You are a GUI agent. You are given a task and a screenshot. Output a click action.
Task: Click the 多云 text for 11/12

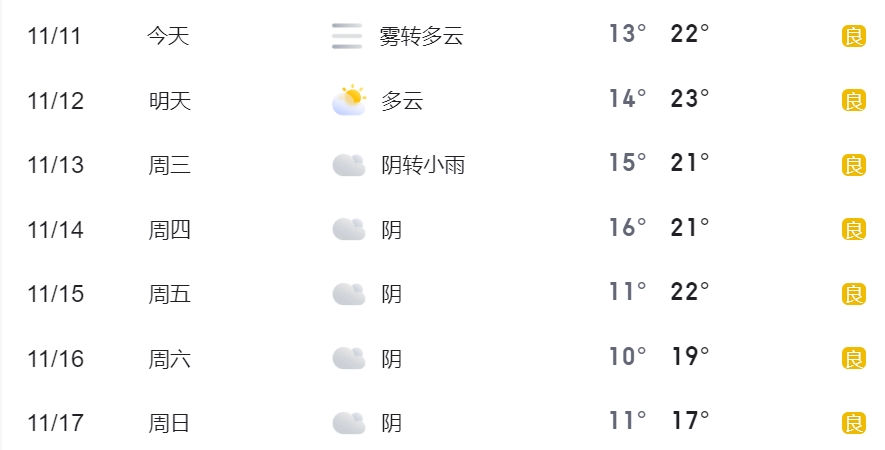pyautogui.click(x=402, y=101)
